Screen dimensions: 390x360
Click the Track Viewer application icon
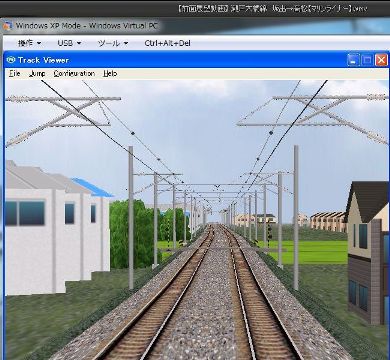(x=11, y=60)
